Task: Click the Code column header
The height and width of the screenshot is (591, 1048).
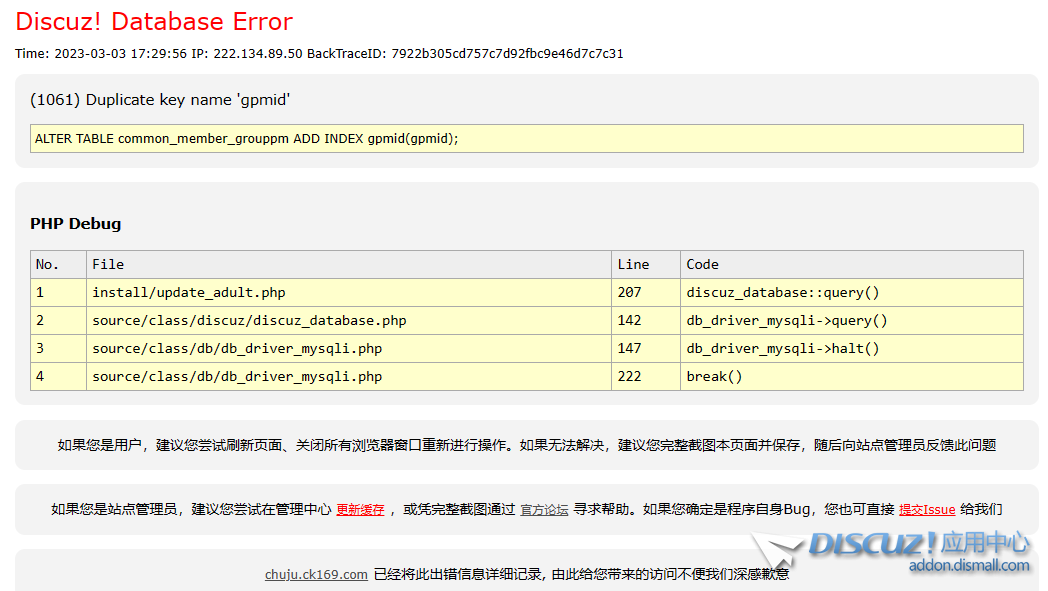Action: (x=702, y=265)
